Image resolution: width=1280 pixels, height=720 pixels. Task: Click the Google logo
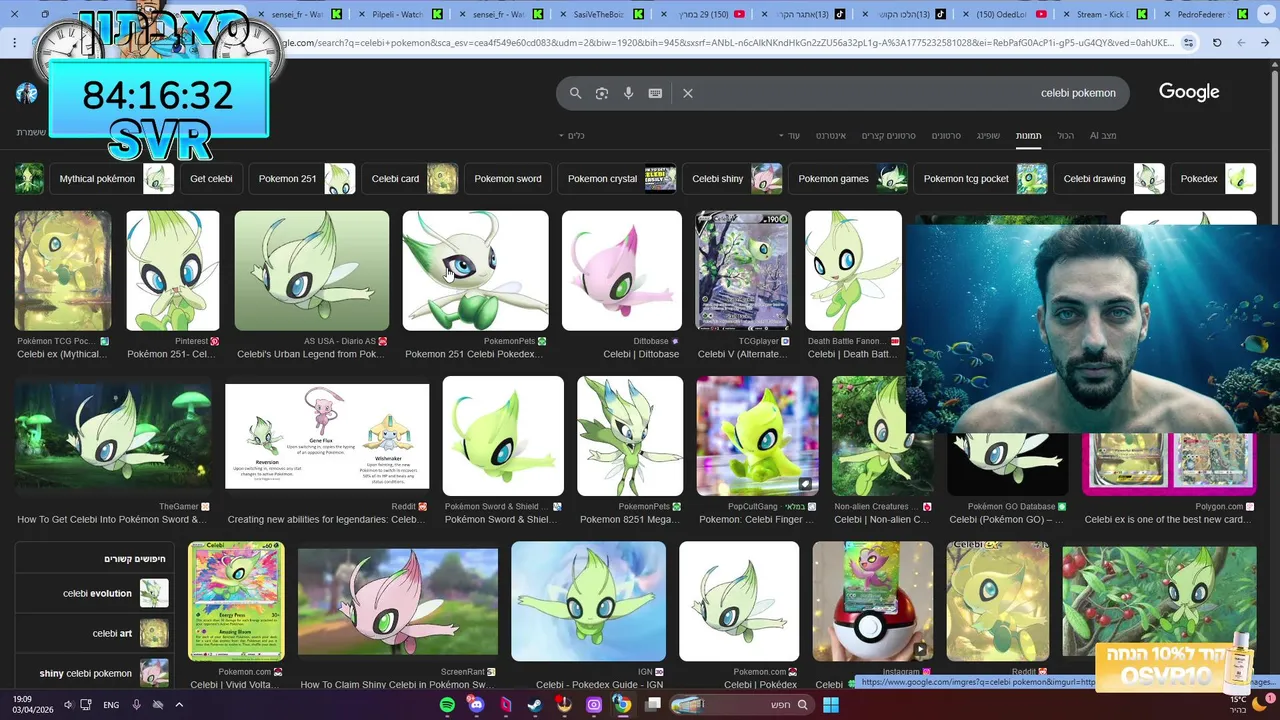coord(1189,92)
